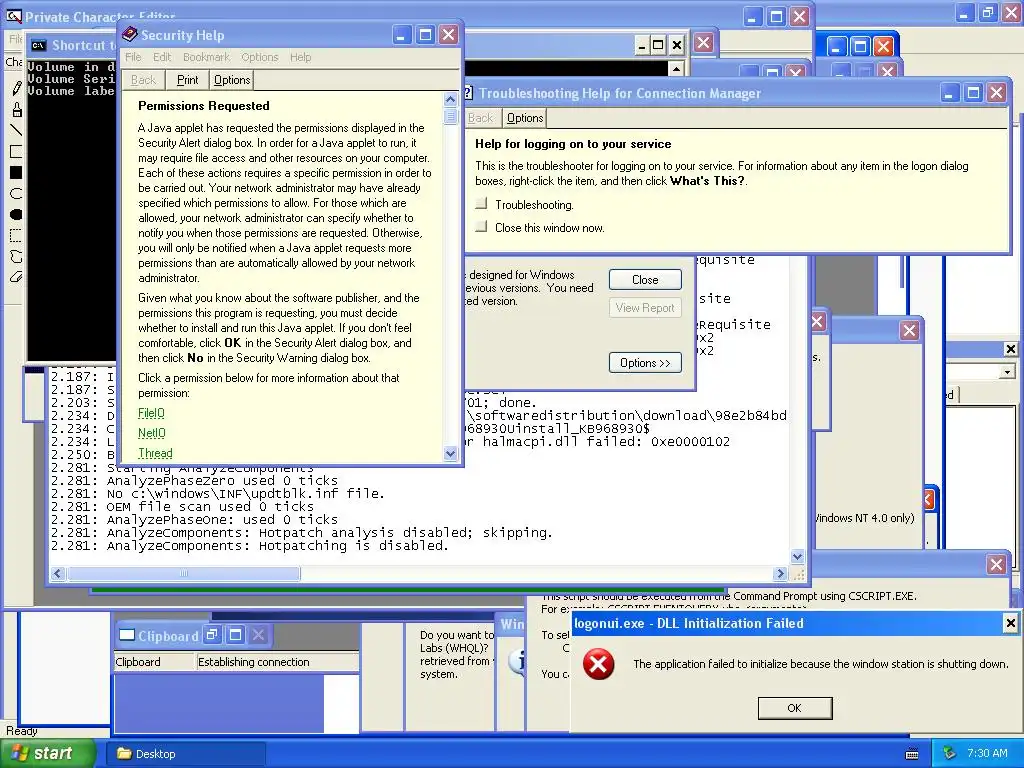Select the Brush tool in Private Character Editor
The image size is (1024, 768).
tap(16, 109)
